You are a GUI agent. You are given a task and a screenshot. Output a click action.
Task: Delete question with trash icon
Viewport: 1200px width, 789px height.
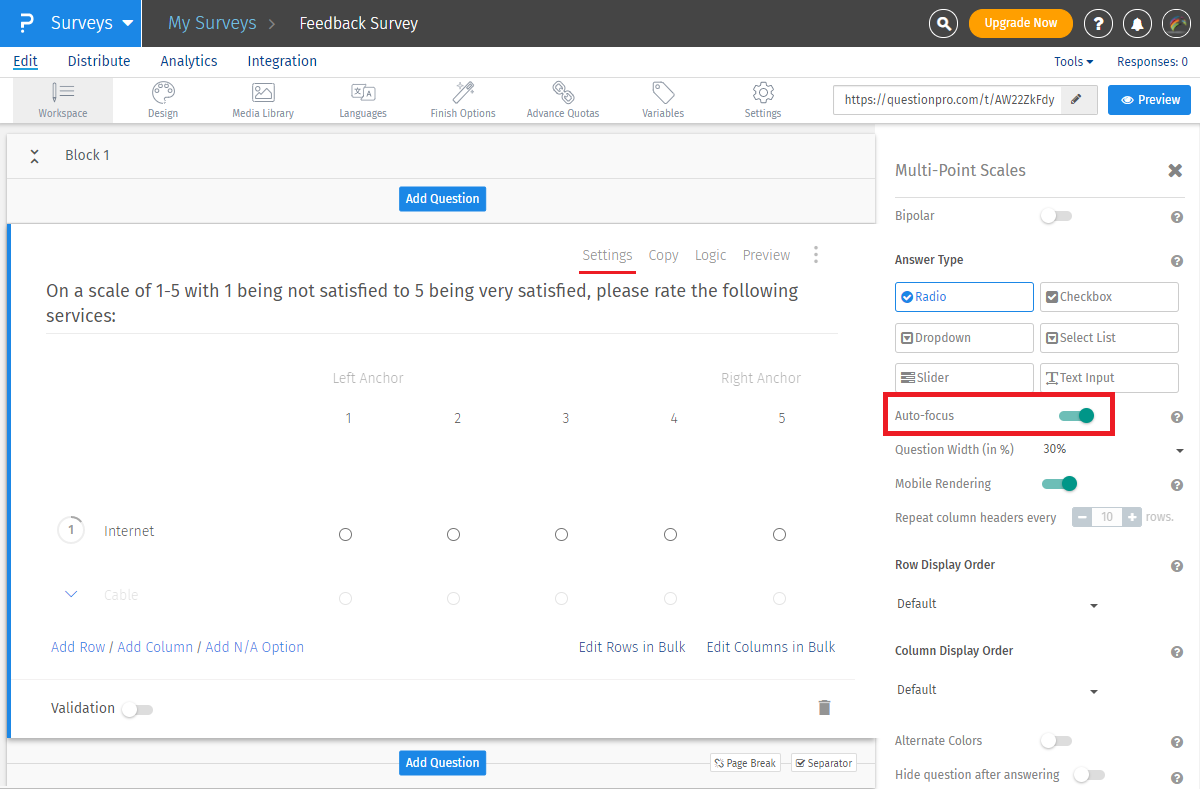click(824, 708)
